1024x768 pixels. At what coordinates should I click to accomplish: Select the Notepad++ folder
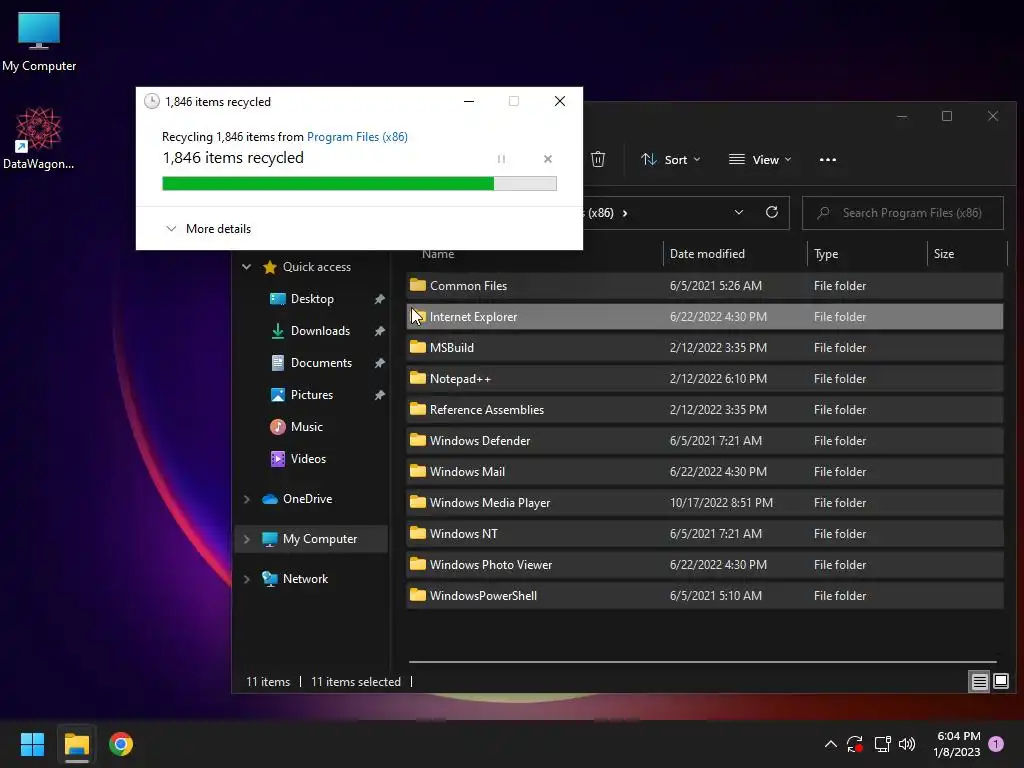coord(705,379)
